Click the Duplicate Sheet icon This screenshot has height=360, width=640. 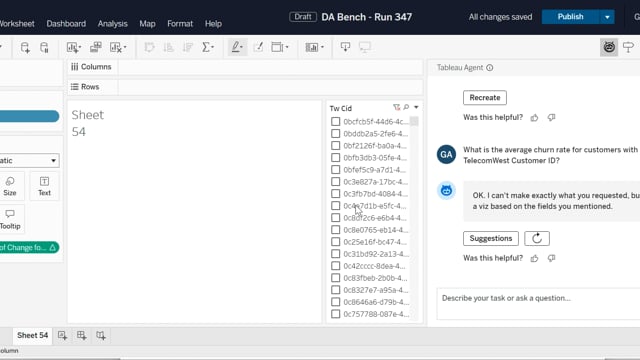(96, 47)
